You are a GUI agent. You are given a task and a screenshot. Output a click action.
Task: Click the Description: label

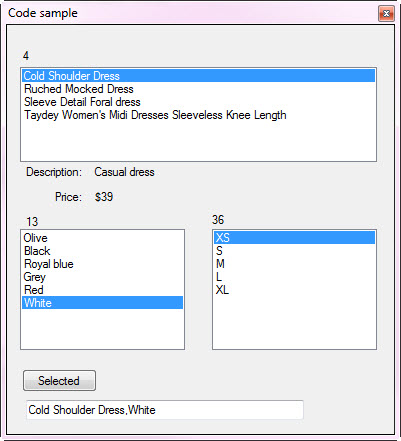54,172
